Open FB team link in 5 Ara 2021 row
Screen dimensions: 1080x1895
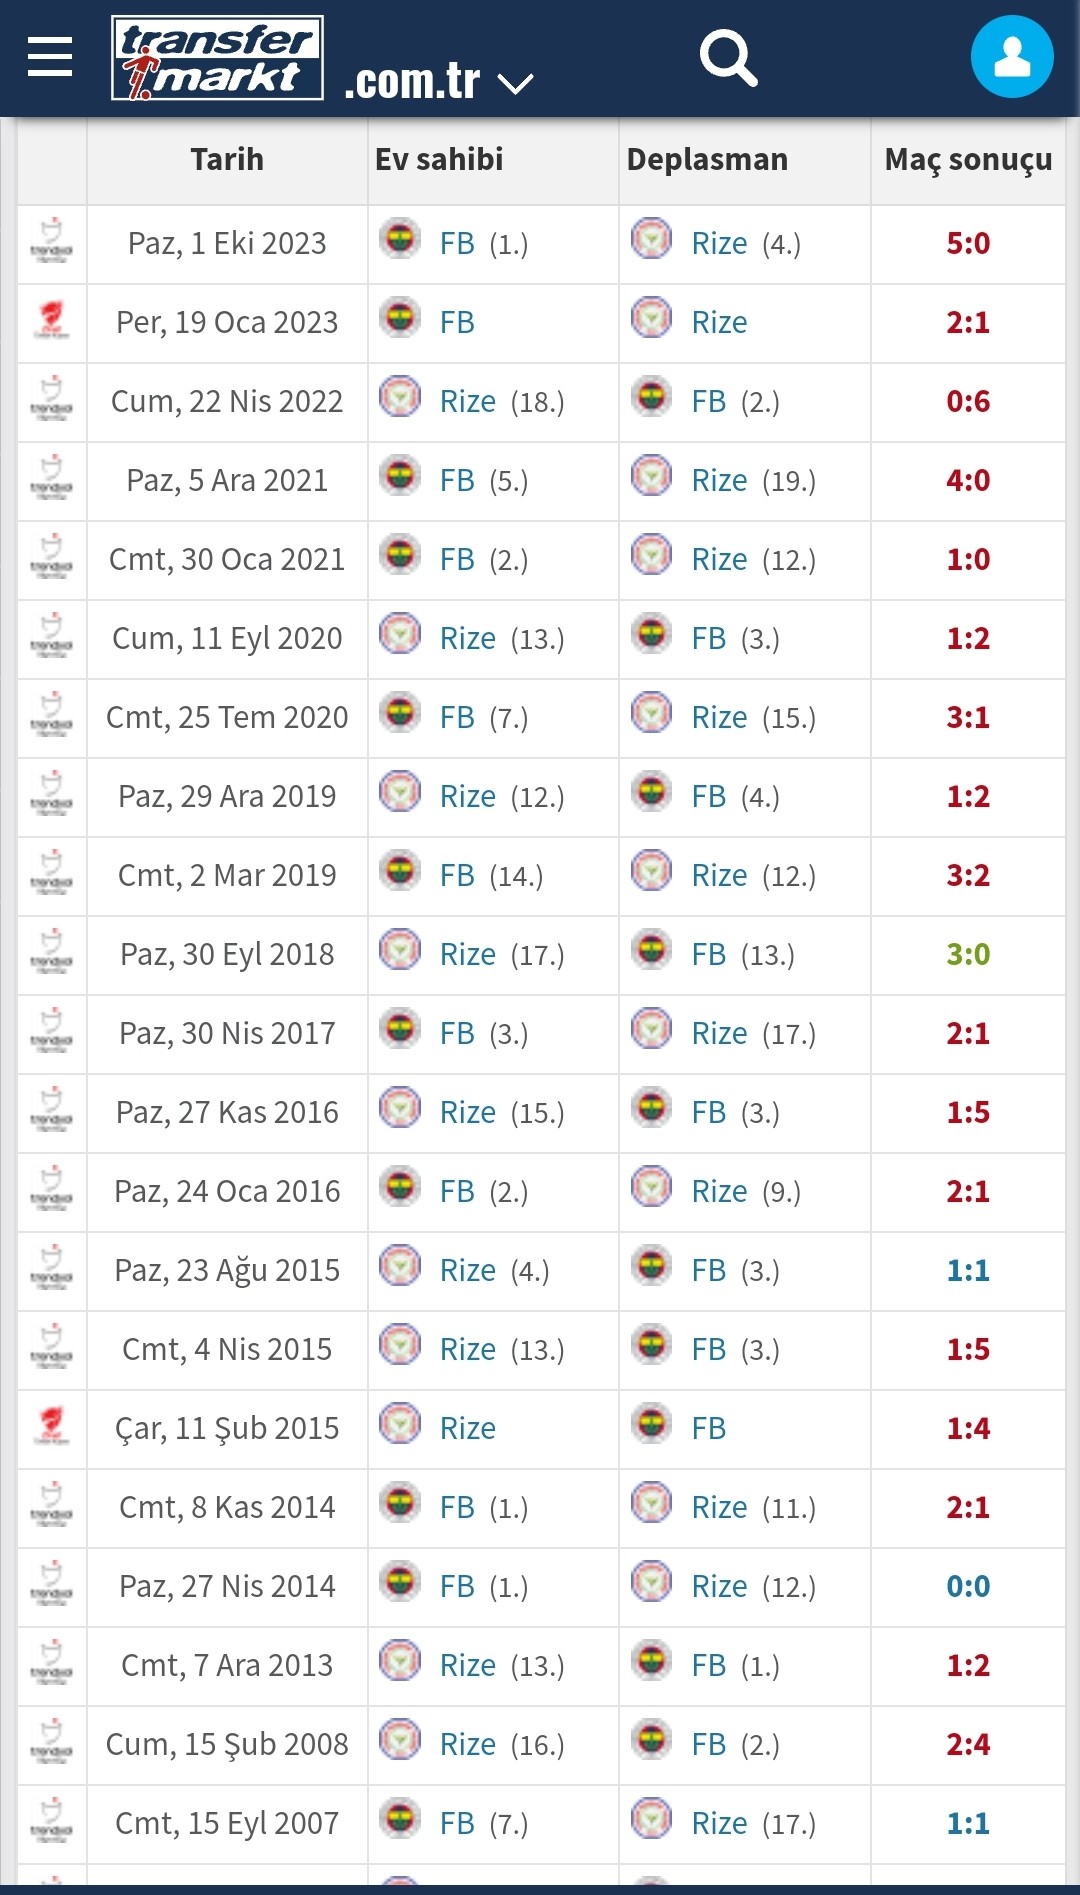tap(457, 480)
